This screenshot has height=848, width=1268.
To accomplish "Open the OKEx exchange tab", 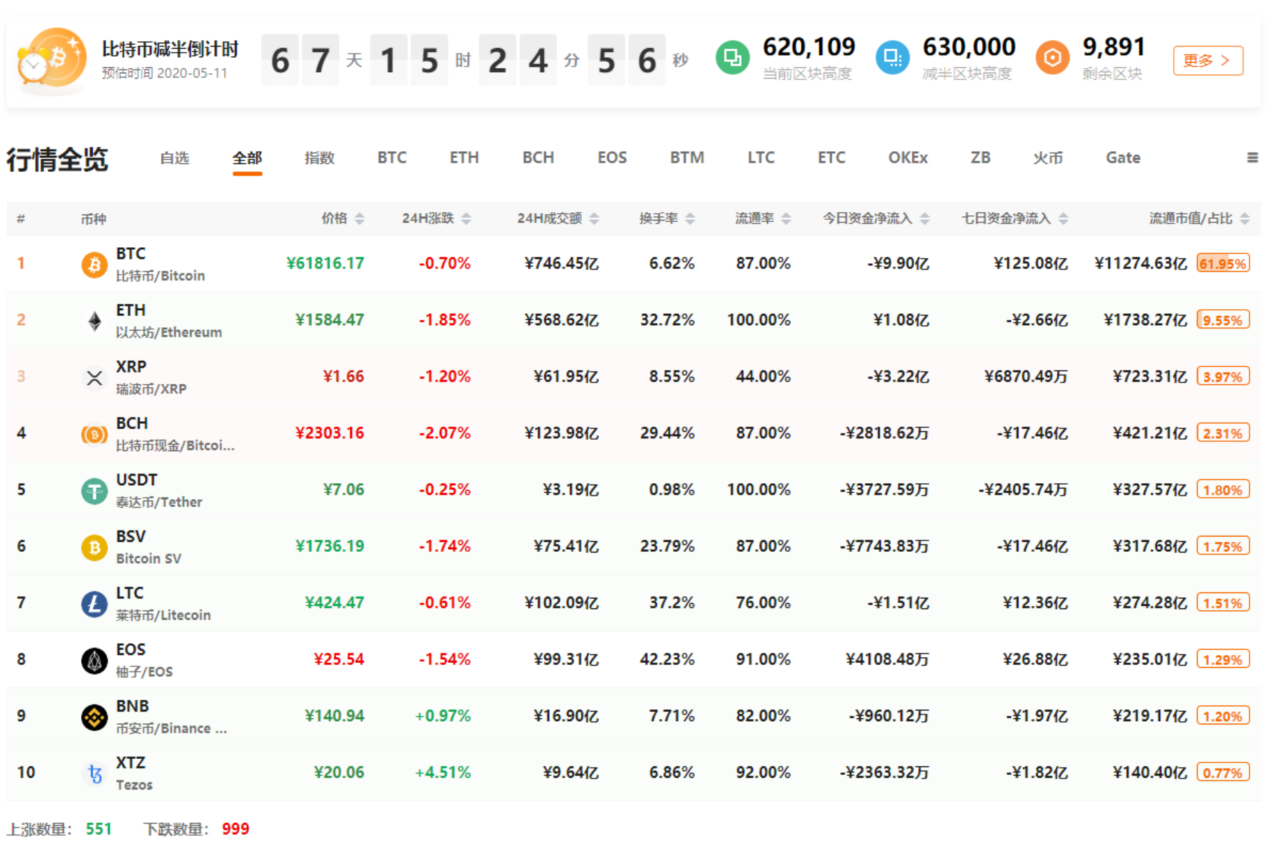I will (x=908, y=158).
